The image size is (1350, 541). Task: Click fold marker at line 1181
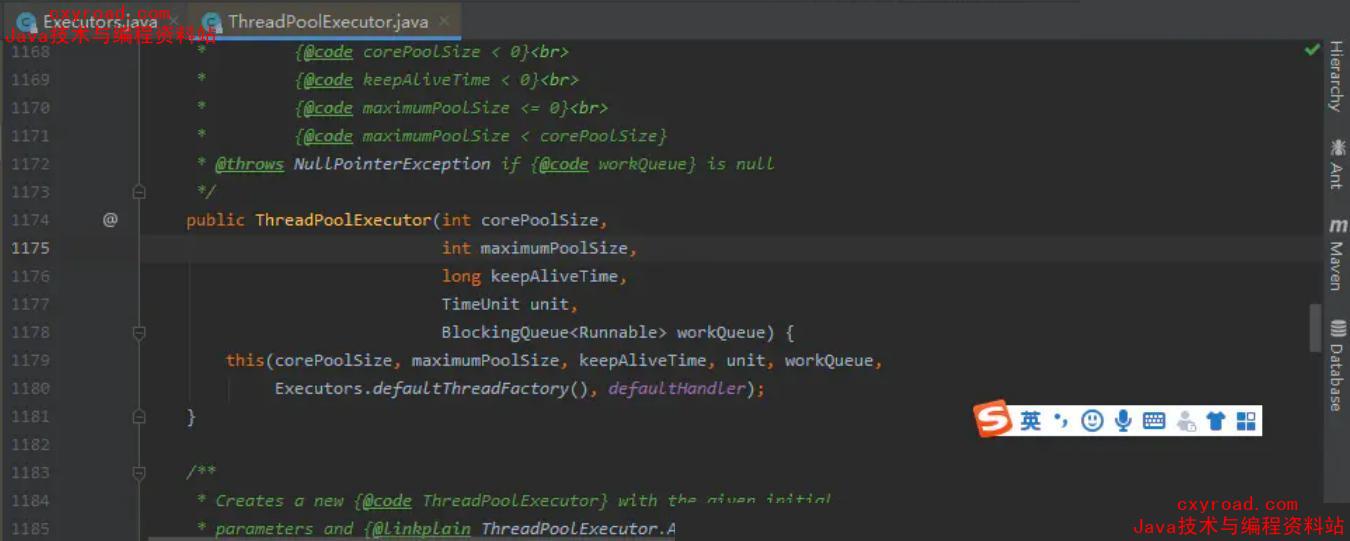(x=139, y=416)
